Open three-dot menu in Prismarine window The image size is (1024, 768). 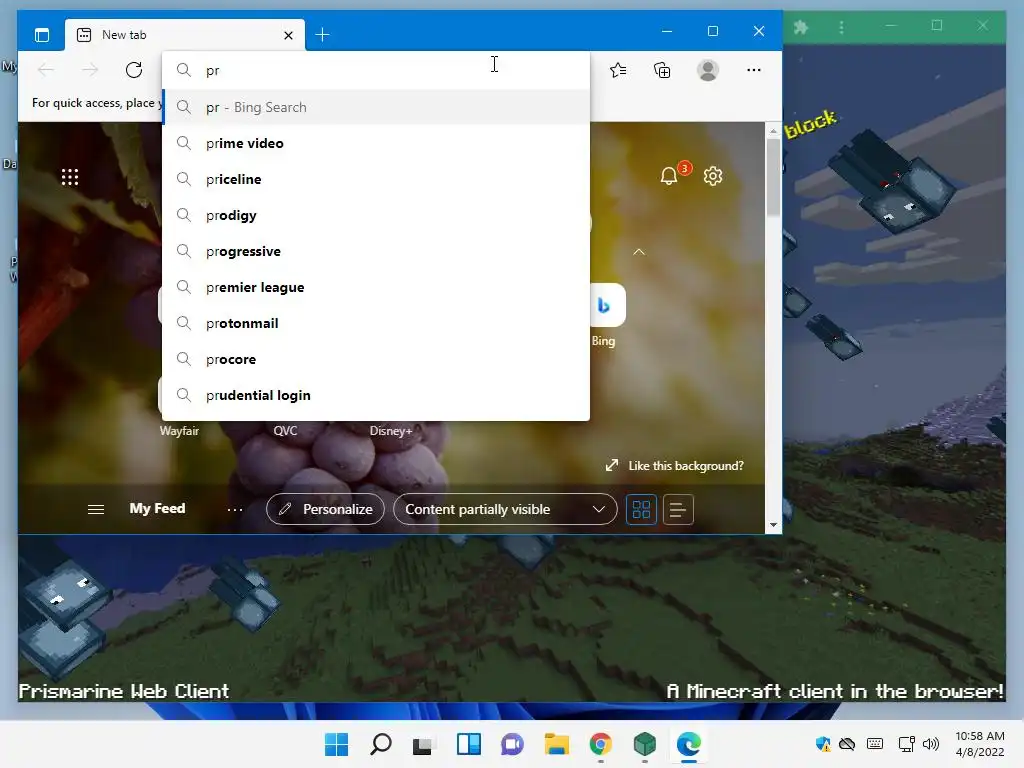click(841, 27)
